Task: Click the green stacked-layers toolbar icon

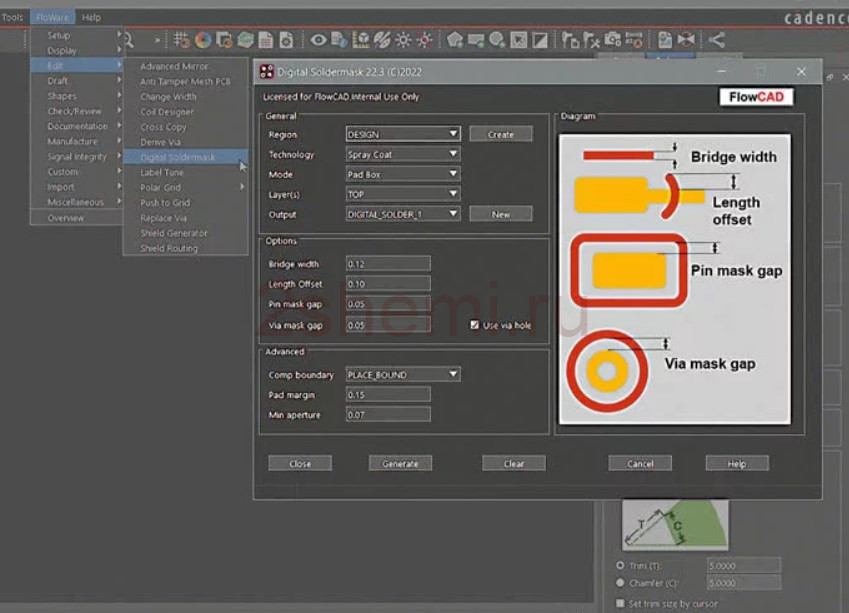Action: point(245,40)
